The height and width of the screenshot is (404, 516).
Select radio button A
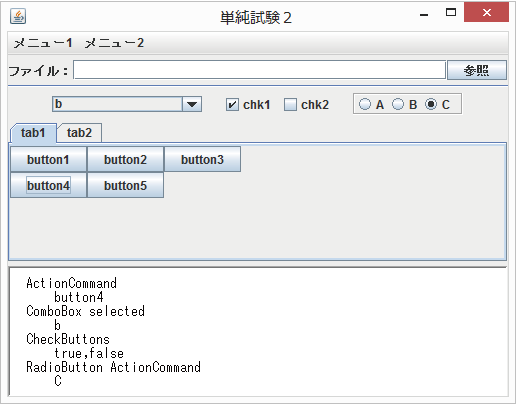pos(365,104)
